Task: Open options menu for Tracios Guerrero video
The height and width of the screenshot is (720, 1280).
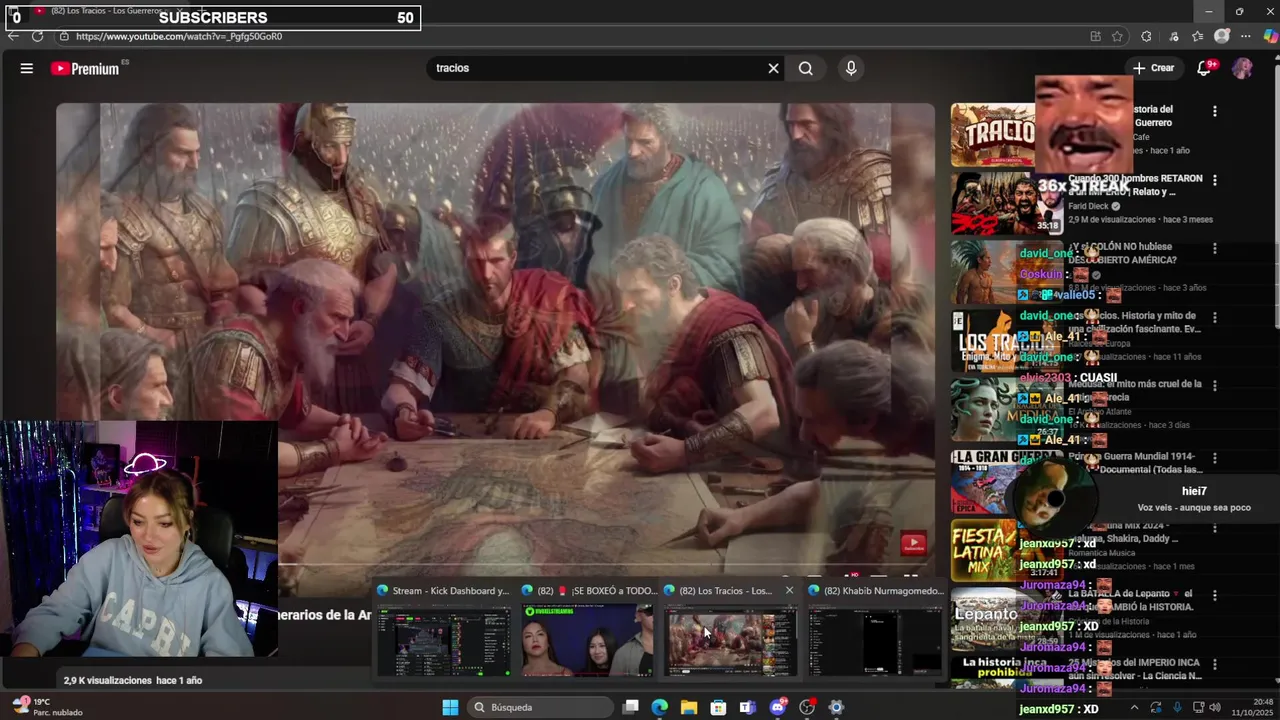Action: (1215, 111)
